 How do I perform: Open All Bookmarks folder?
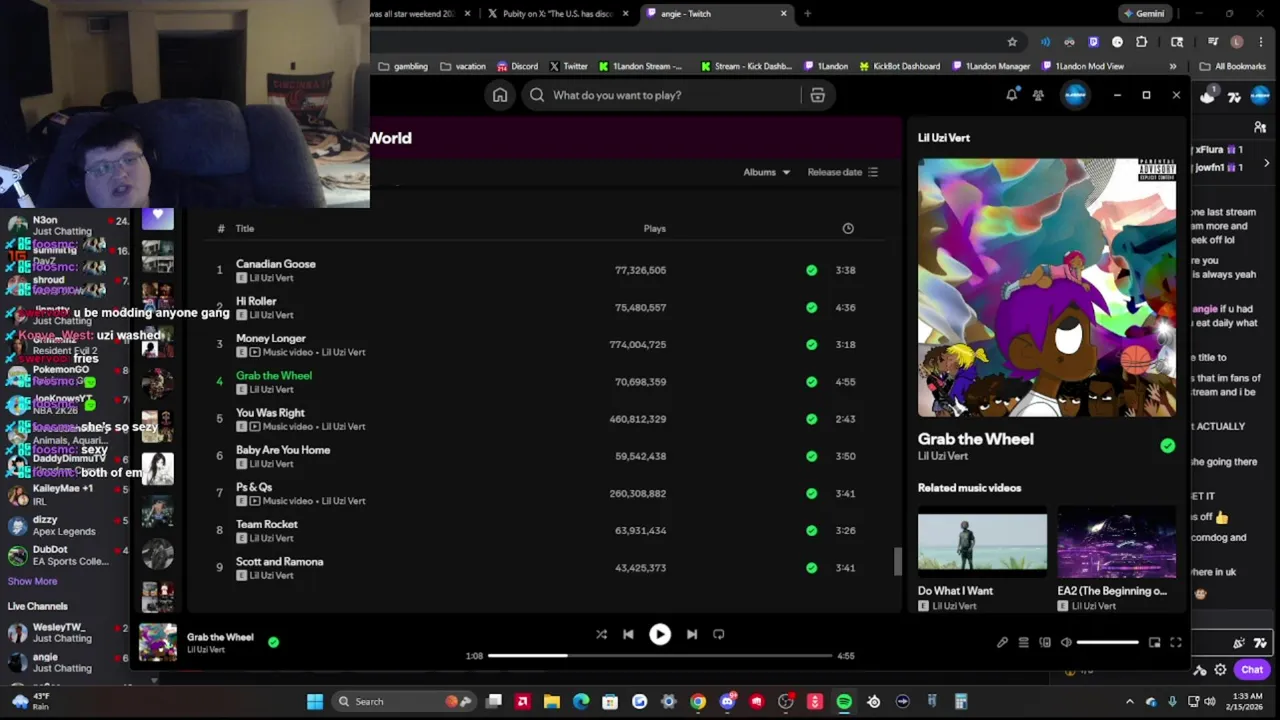click(x=1233, y=66)
